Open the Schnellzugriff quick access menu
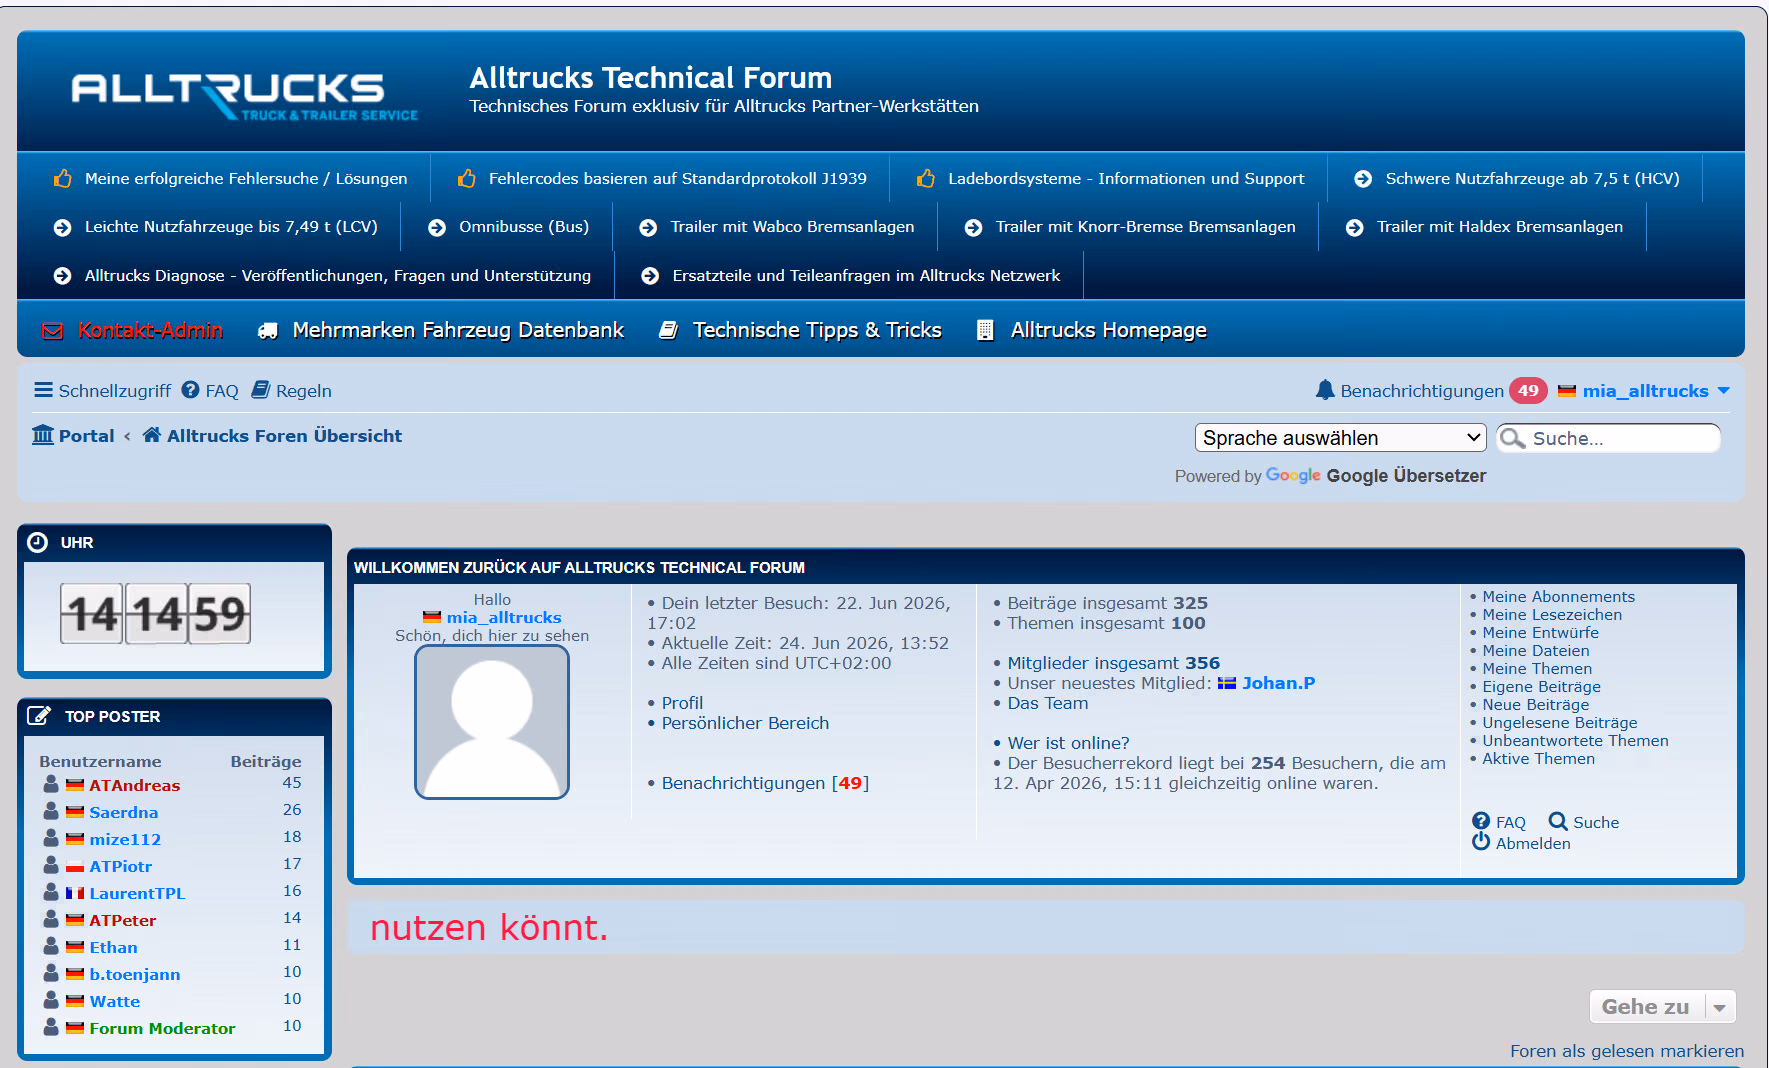The width and height of the screenshot is (1769, 1068). pos(102,390)
